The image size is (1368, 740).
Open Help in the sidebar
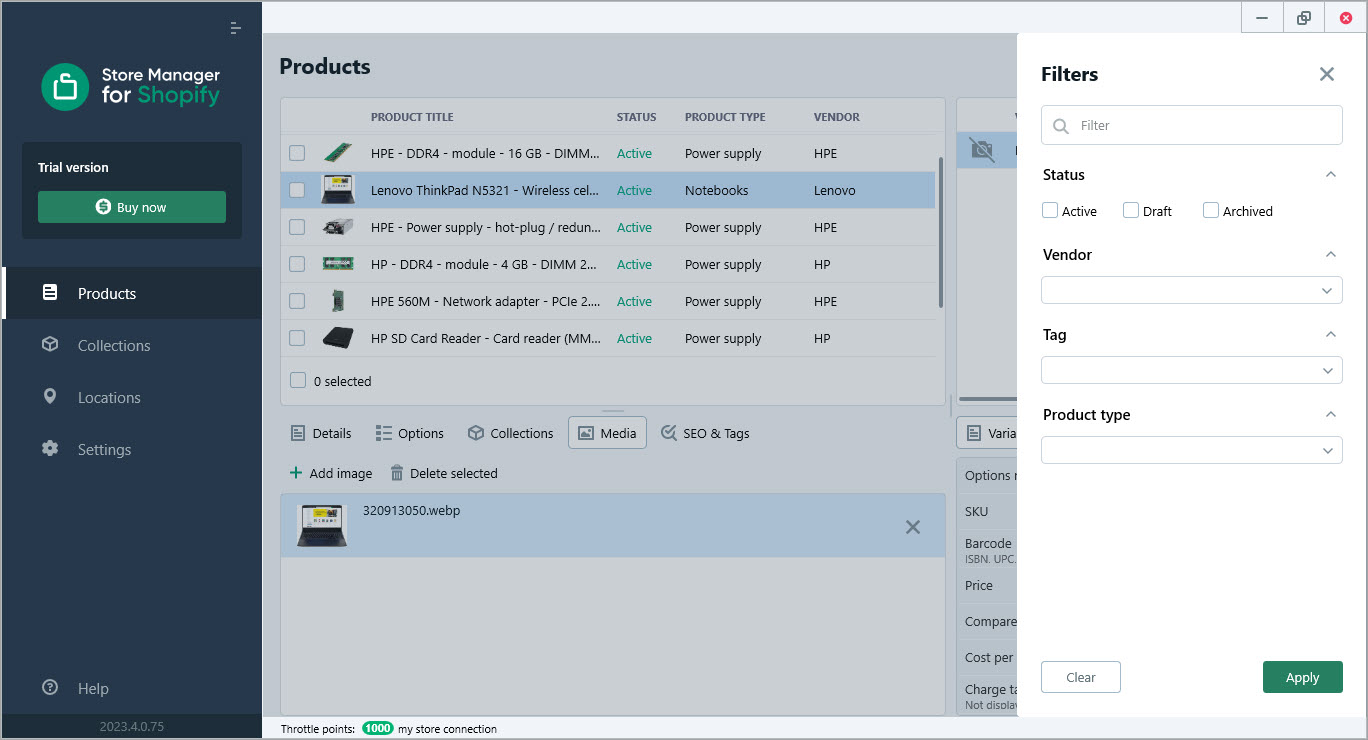tap(132, 688)
